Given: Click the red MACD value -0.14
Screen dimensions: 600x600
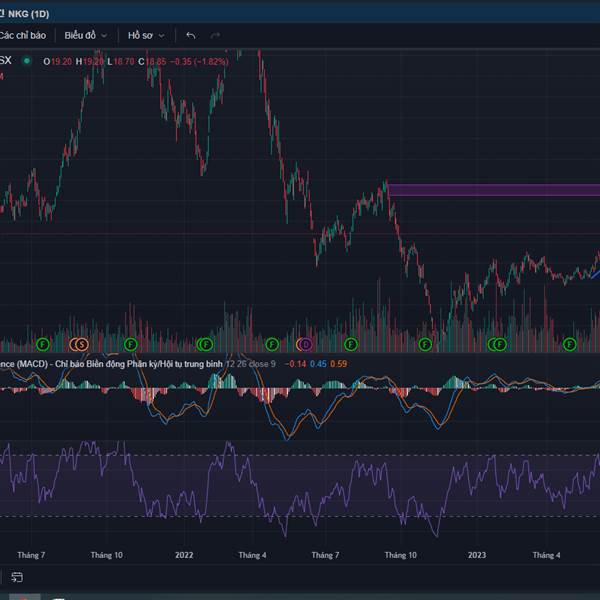Looking at the screenshot, I should tap(296, 363).
